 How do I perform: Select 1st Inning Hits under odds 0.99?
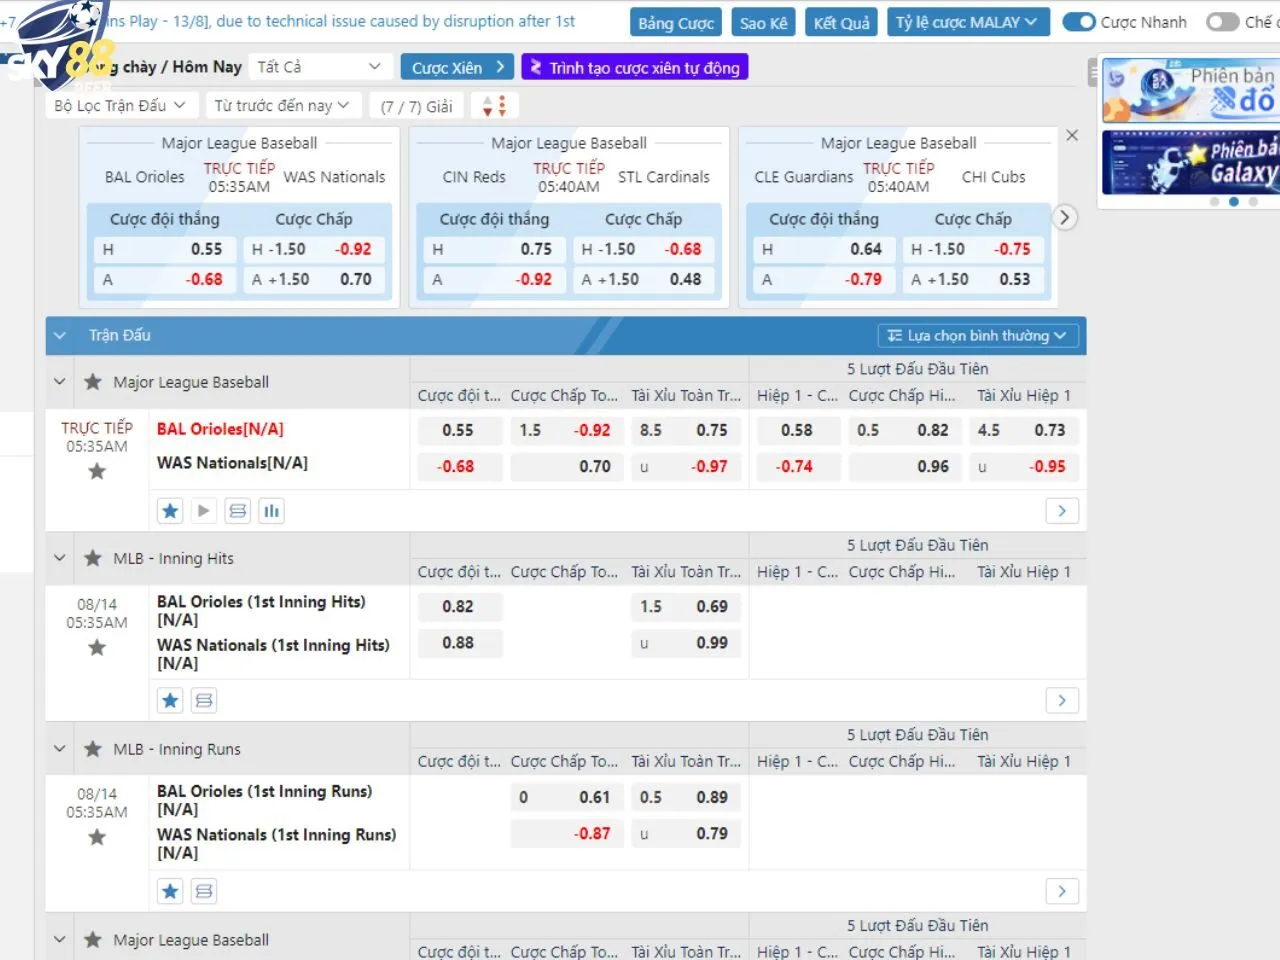(x=686, y=643)
